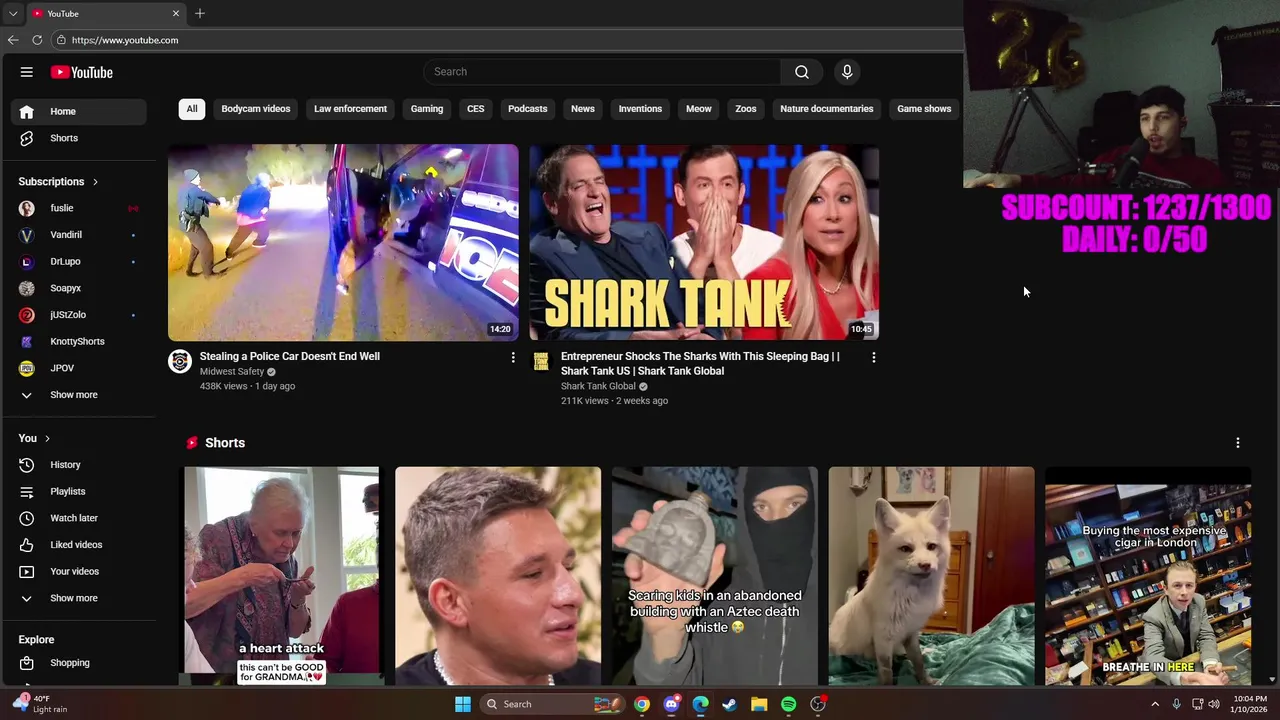The image size is (1280, 720).
Task: Open fuslie channel subscription
Action: pos(79,208)
